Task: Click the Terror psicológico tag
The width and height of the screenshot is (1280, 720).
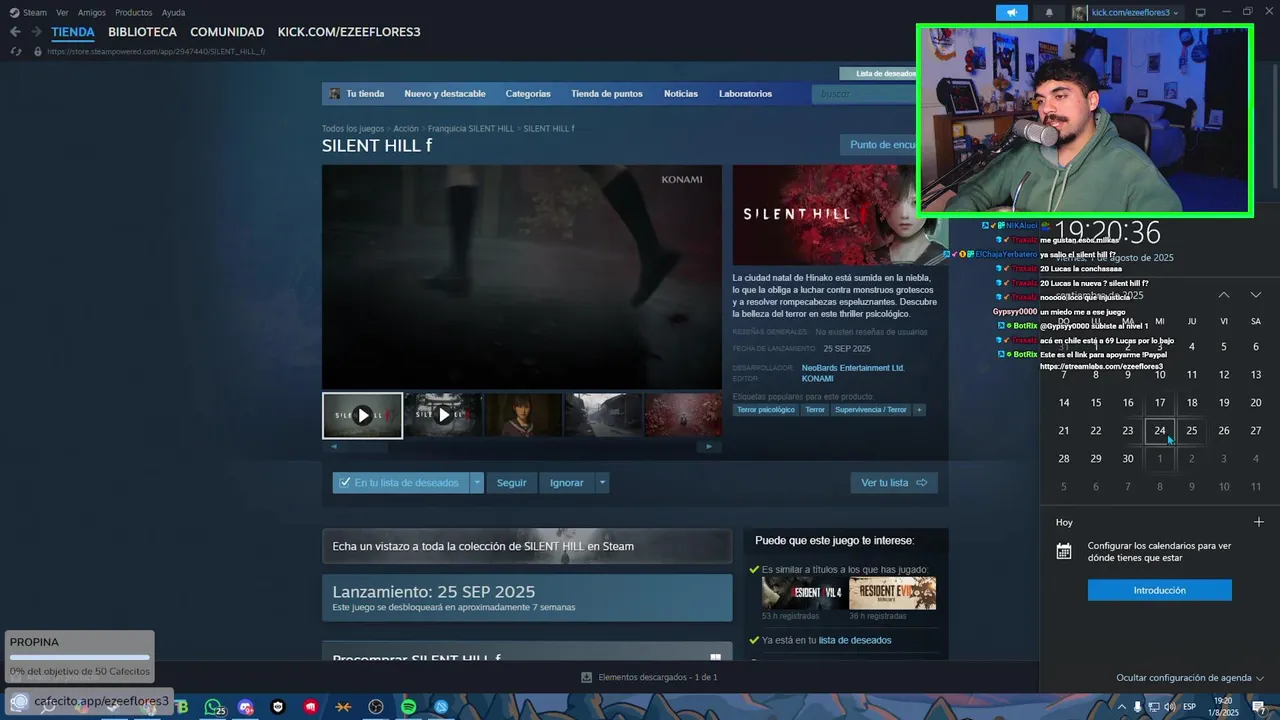Action: click(766, 410)
